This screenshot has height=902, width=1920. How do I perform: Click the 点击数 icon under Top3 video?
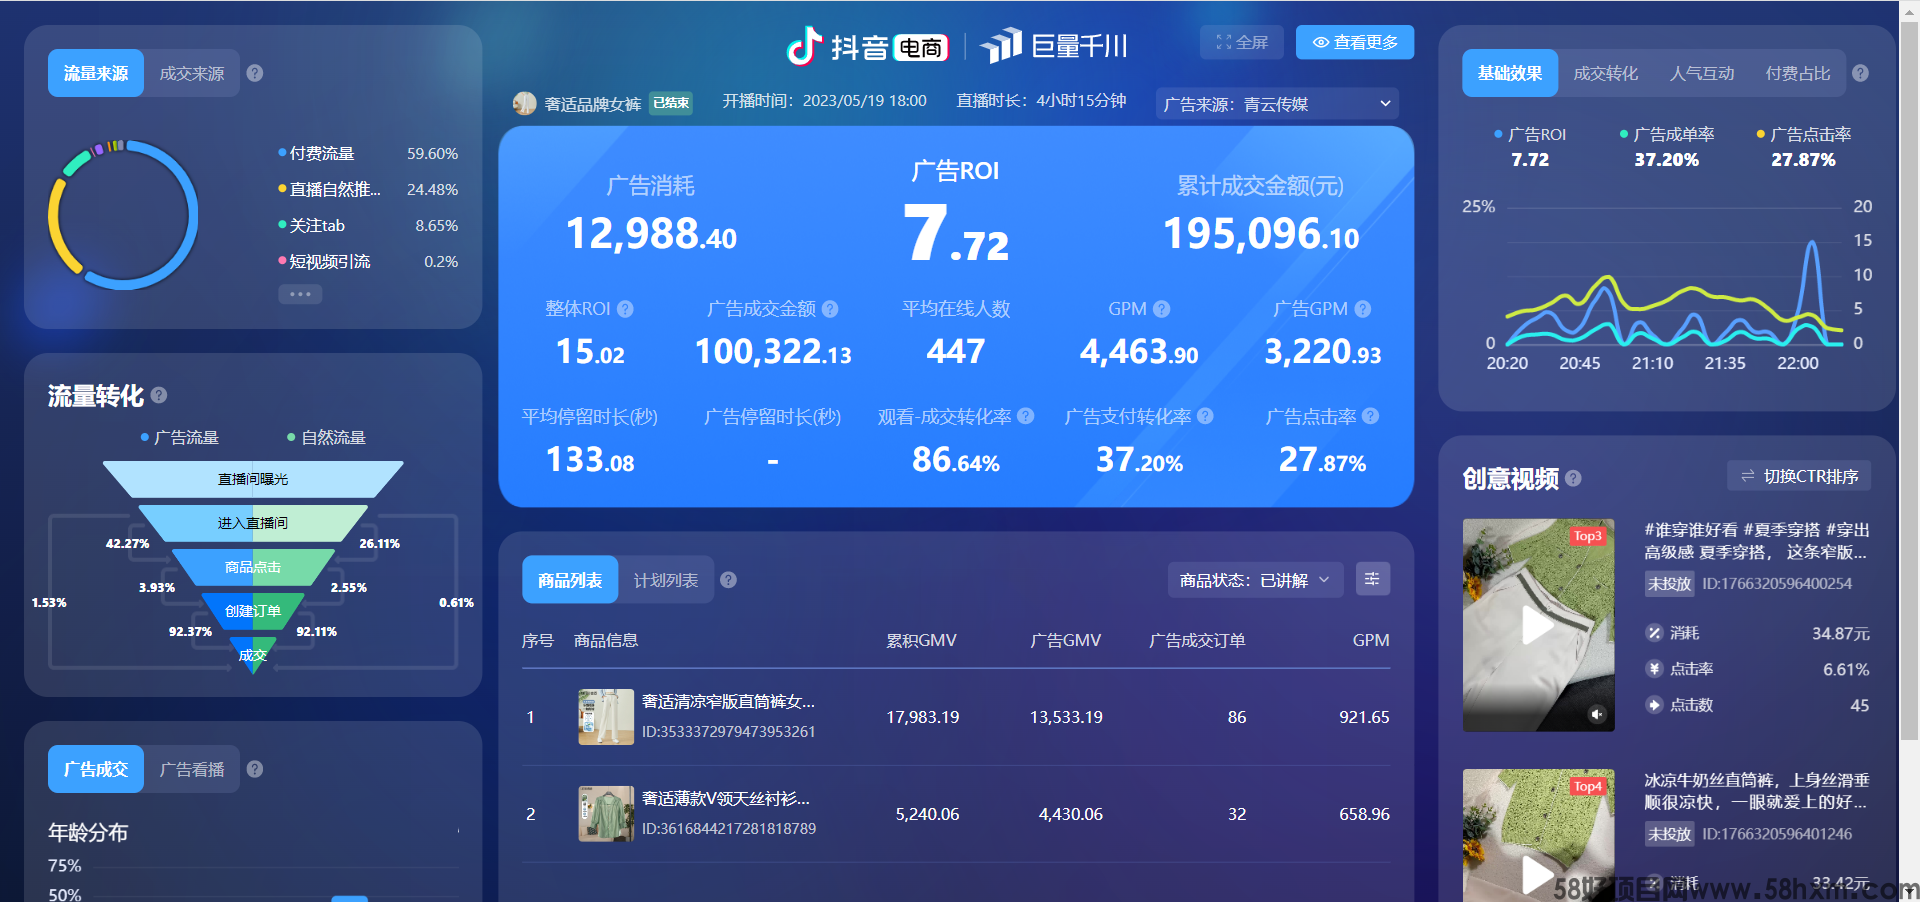click(x=1654, y=705)
